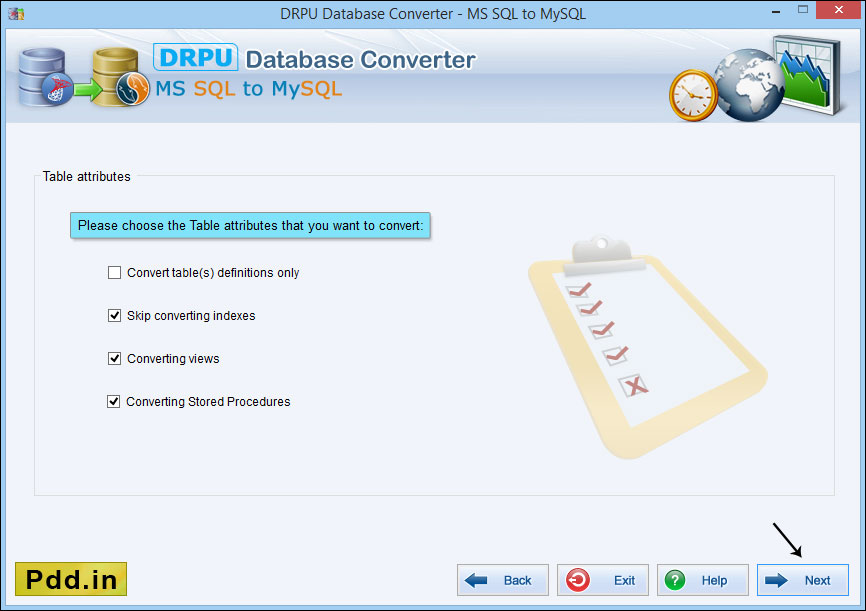The image size is (866, 611).
Task: Close the DRPU Database Converter window
Action: (x=839, y=10)
